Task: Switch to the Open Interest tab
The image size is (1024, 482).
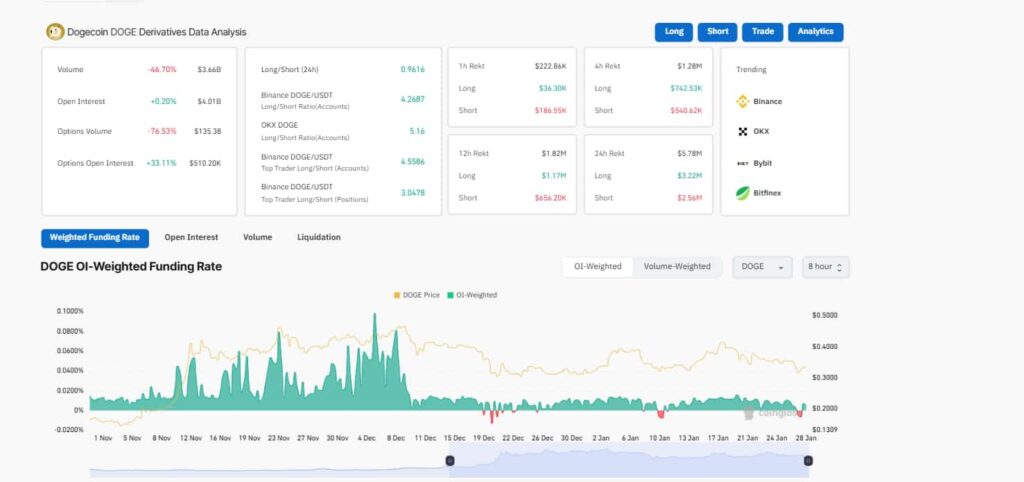Action: coord(190,238)
